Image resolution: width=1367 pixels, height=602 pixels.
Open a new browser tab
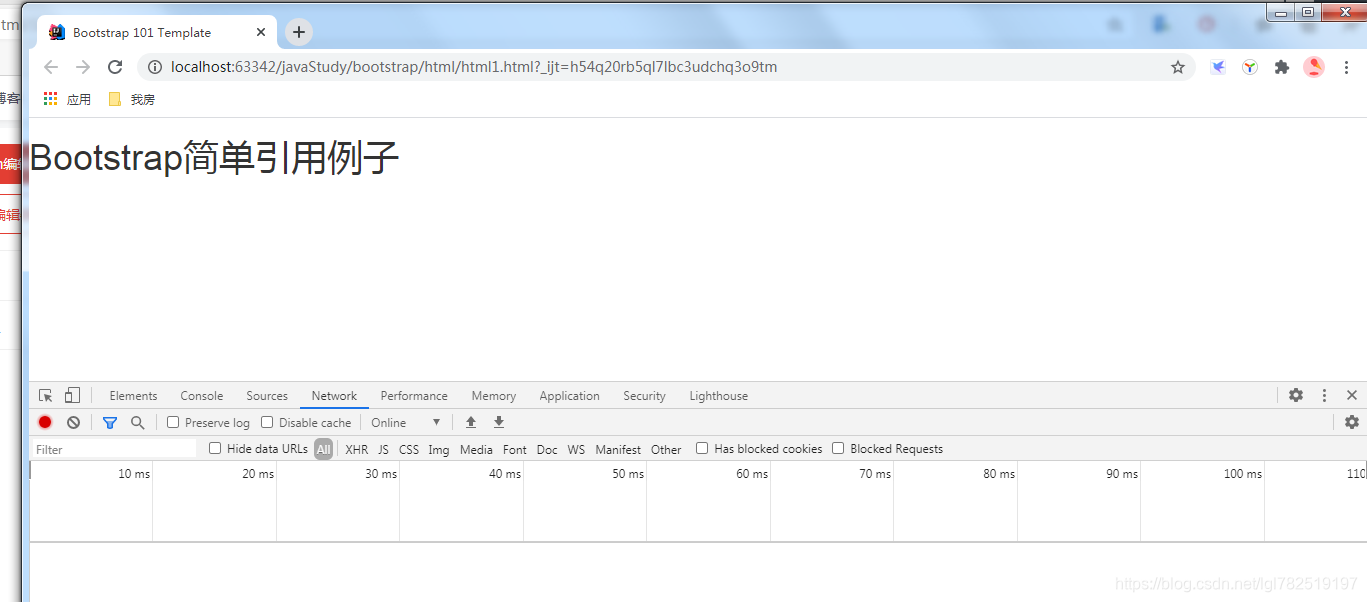[x=299, y=32]
